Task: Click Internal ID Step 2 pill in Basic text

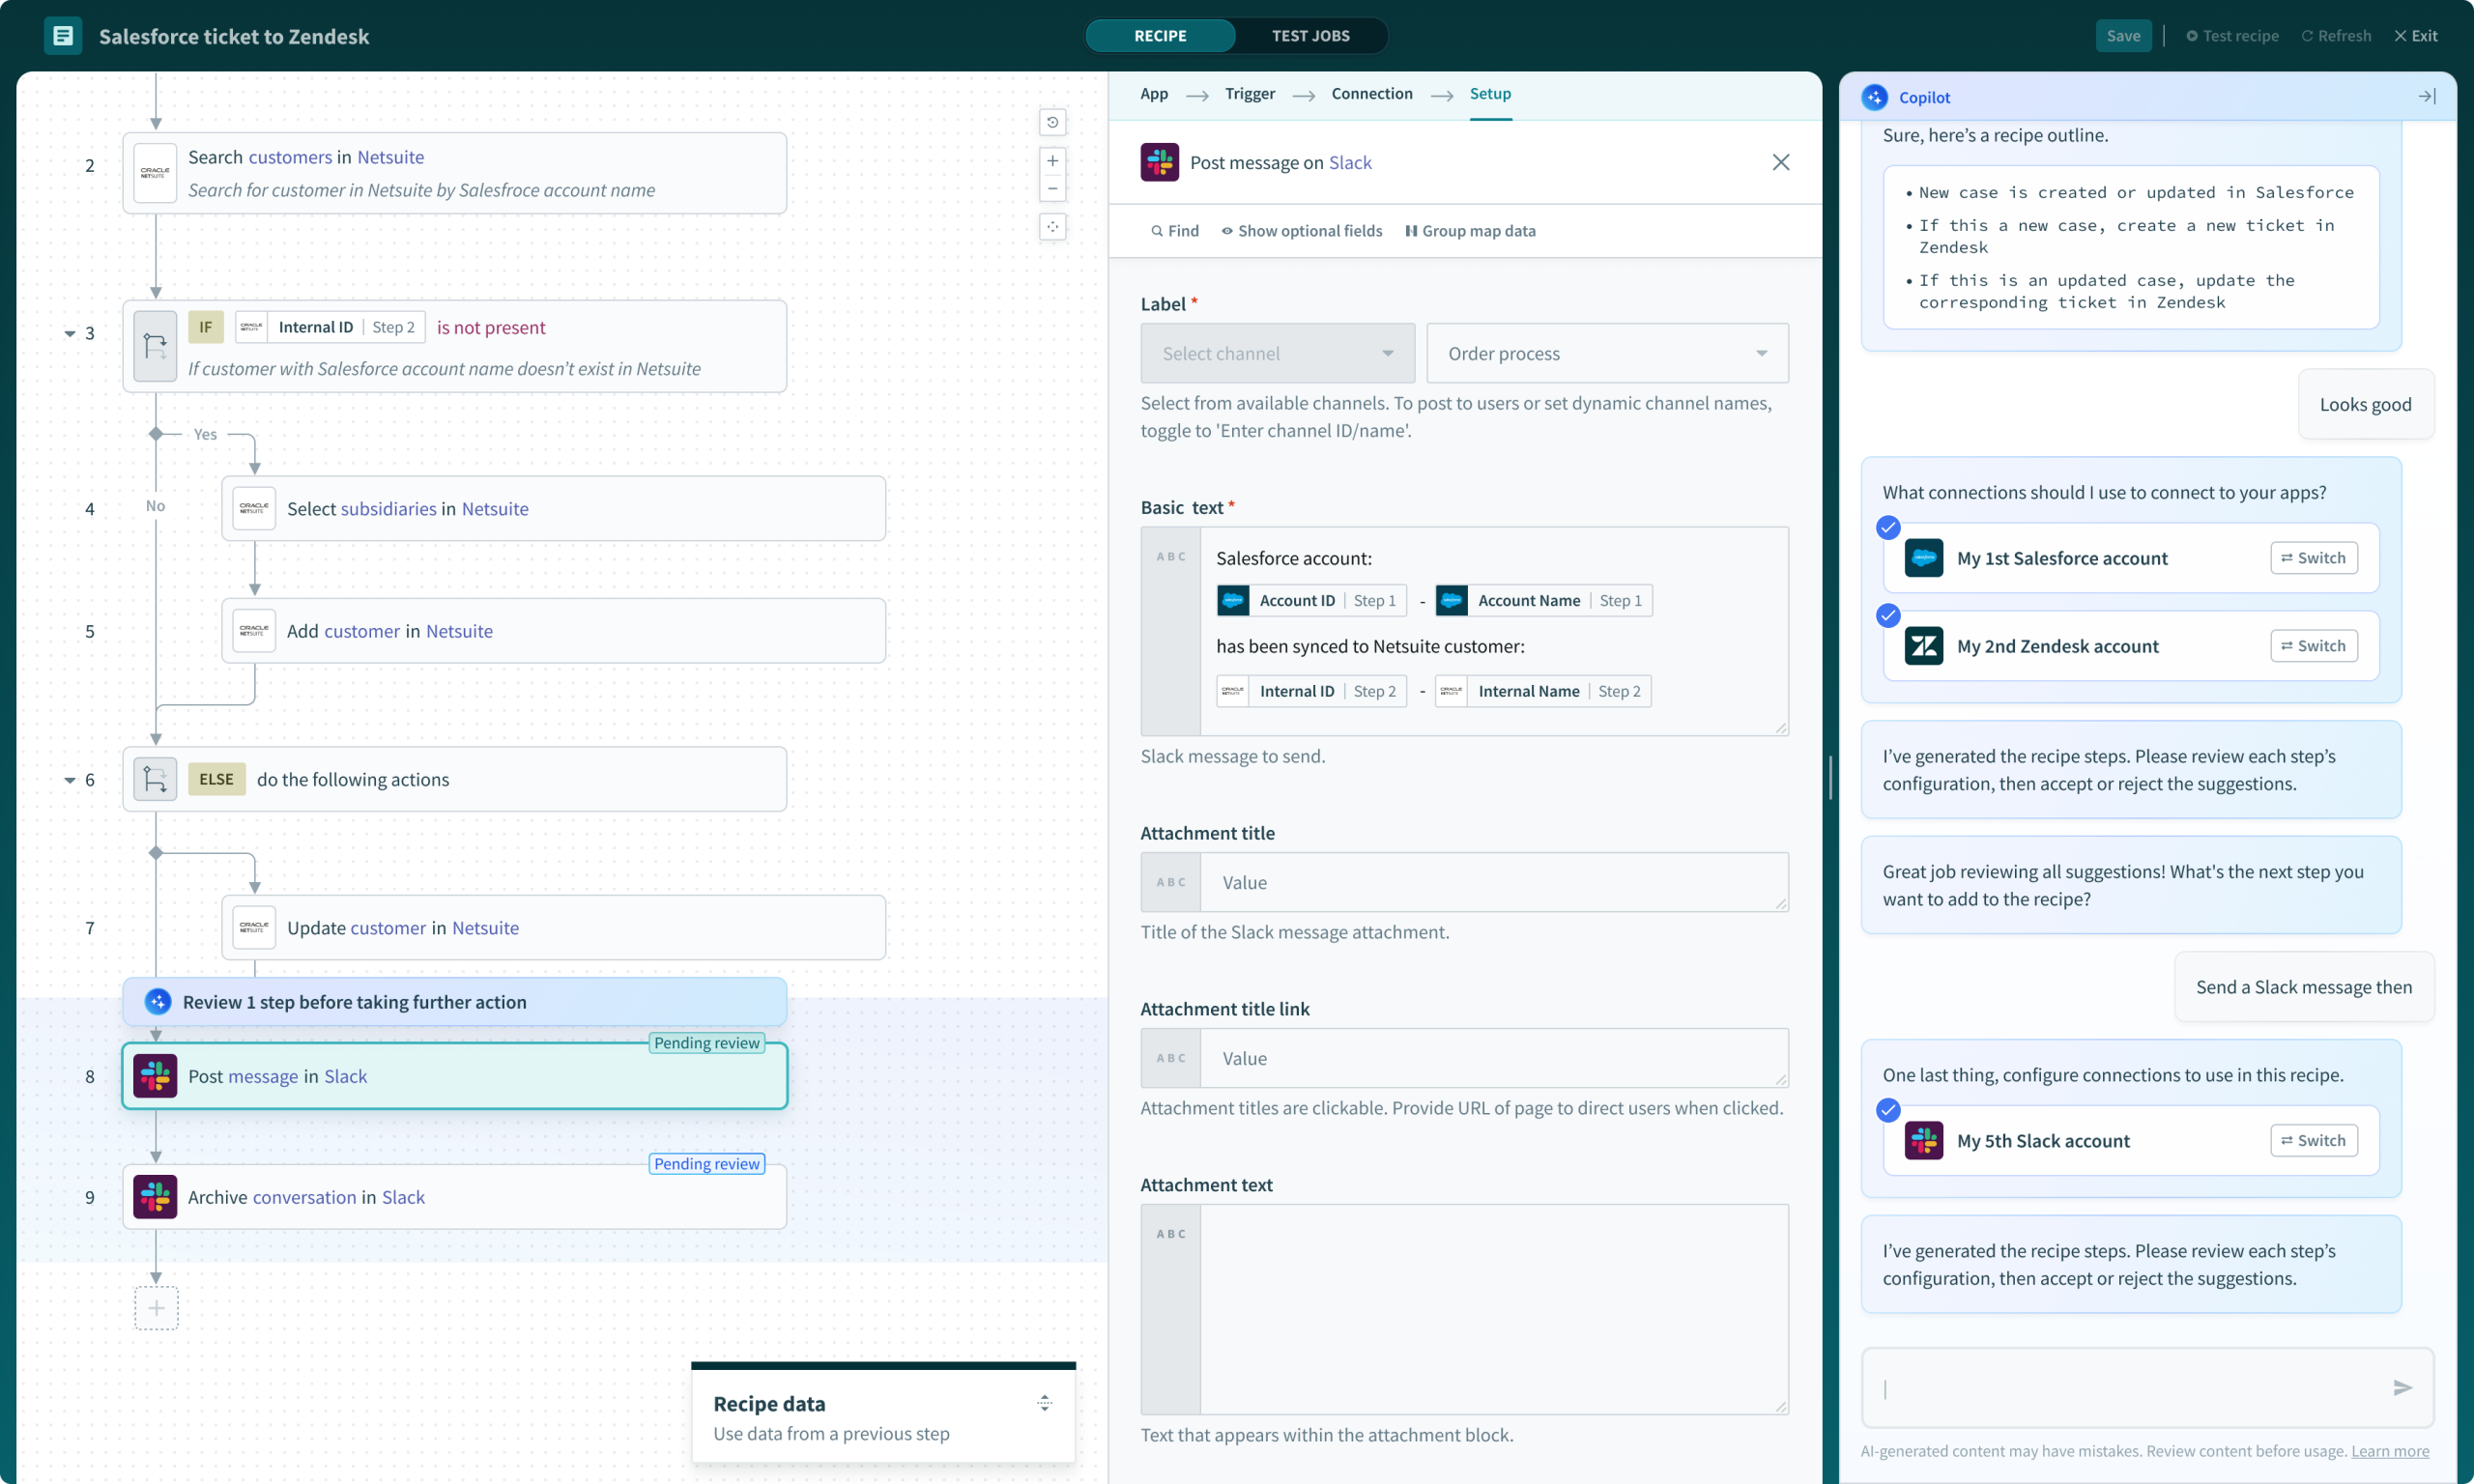Action: click(x=1311, y=691)
